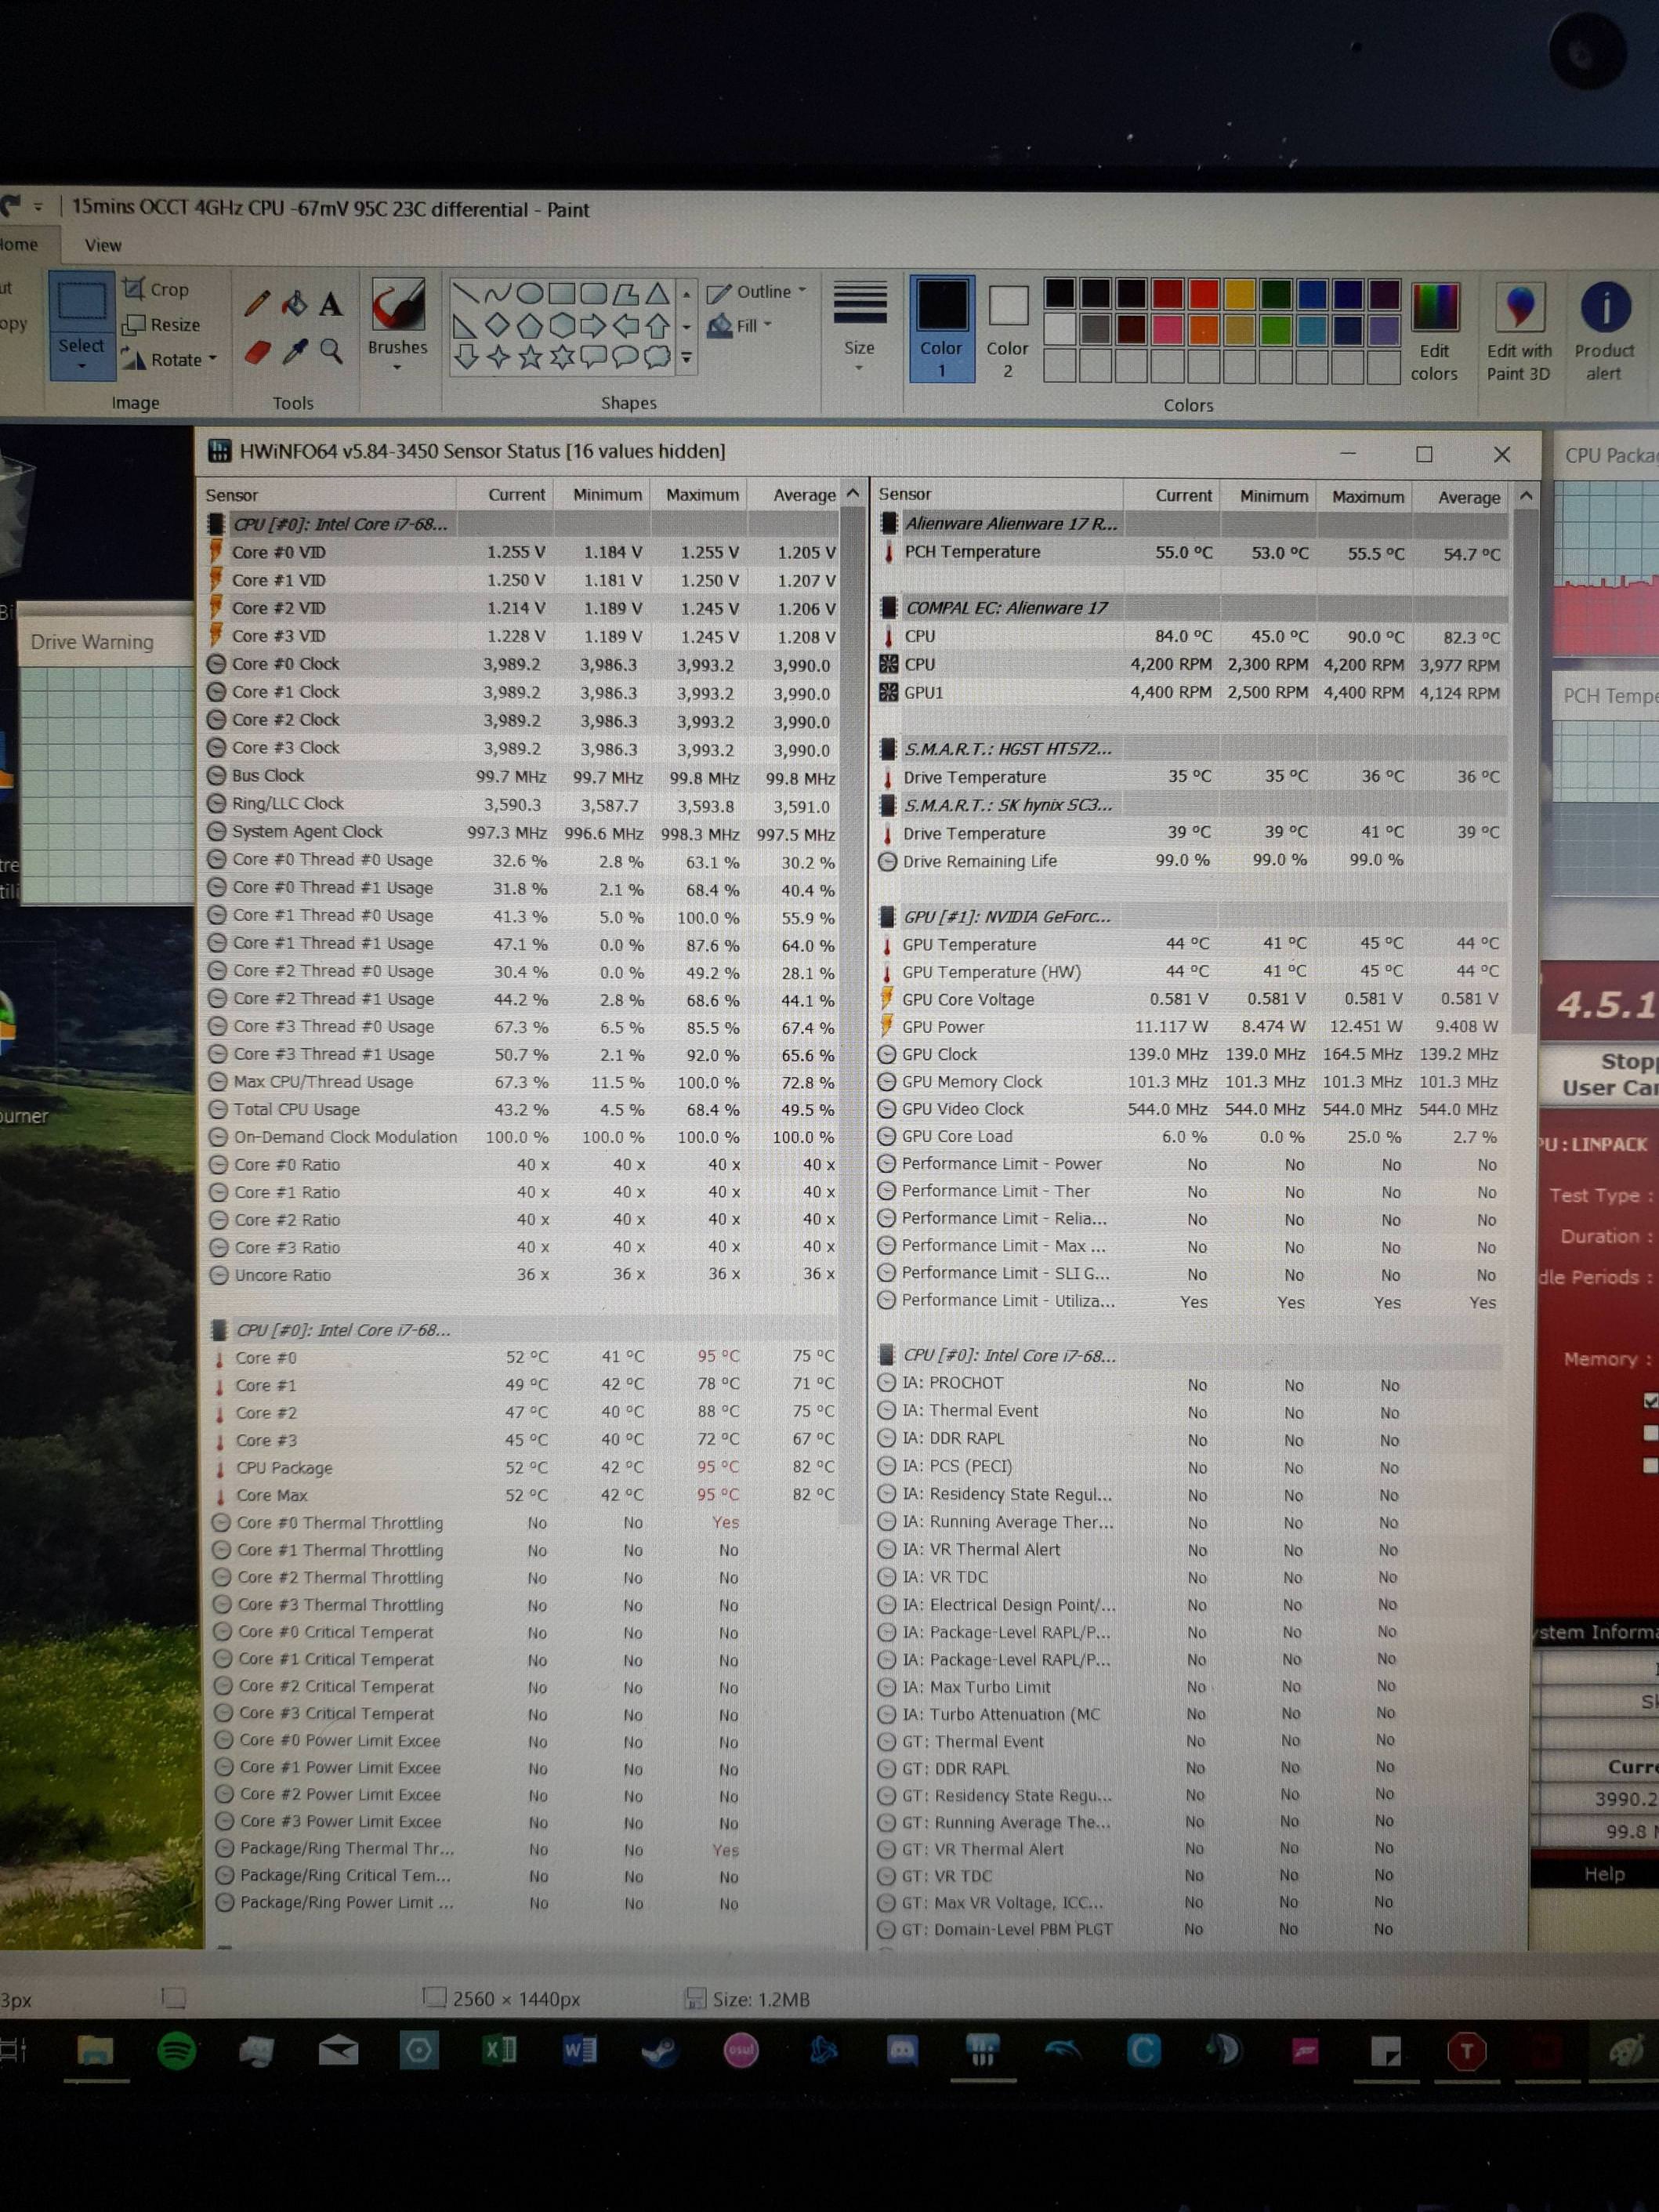Click the Brushes tool icon
The width and height of the screenshot is (1659, 2212).
[x=398, y=306]
